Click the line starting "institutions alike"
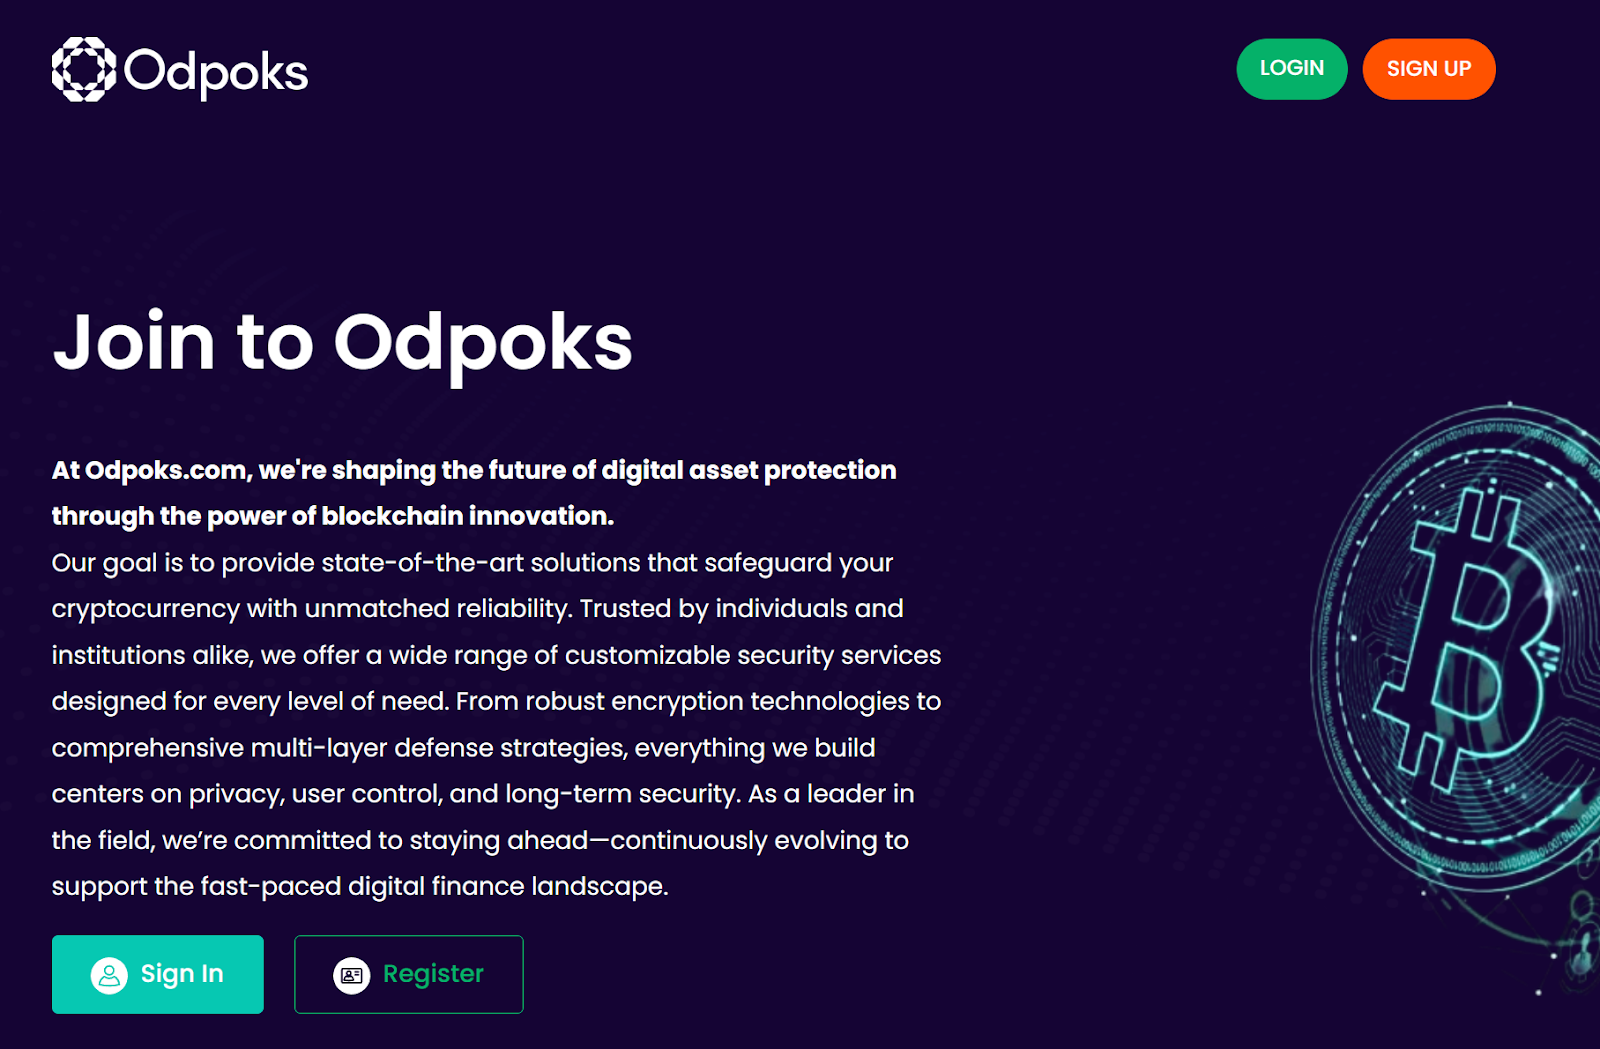 (x=496, y=655)
